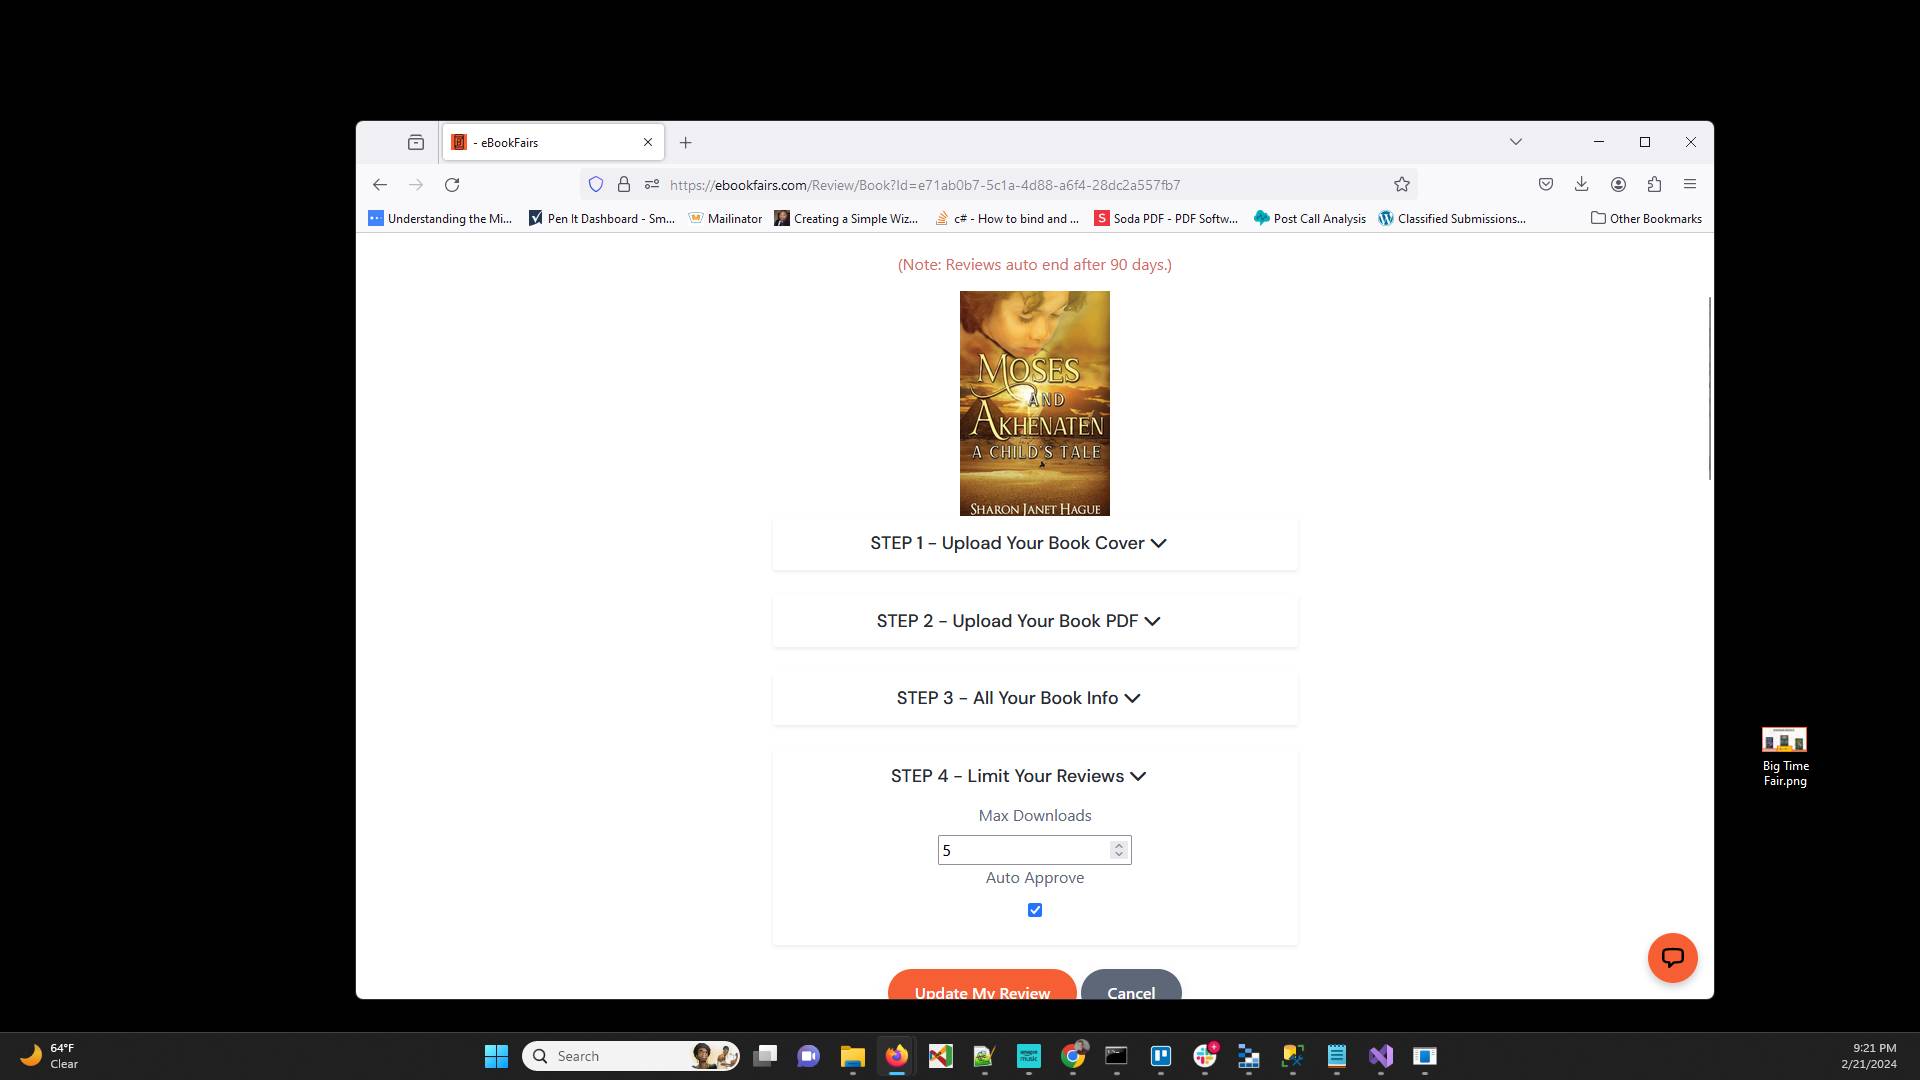This screenshot has width=1920, height=1080.
Task: Open the browser extensions icon
Action: (x=1655, y=184)
